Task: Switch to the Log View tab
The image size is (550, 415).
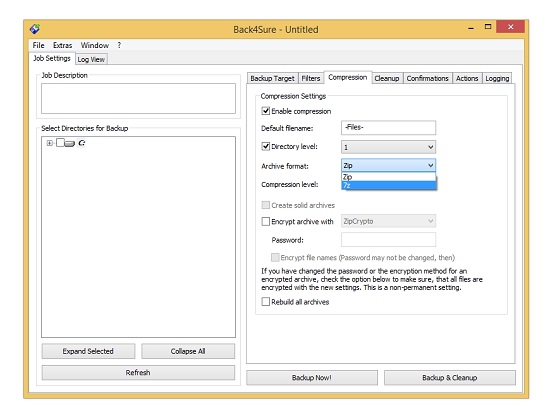Action: coord(91,59)
